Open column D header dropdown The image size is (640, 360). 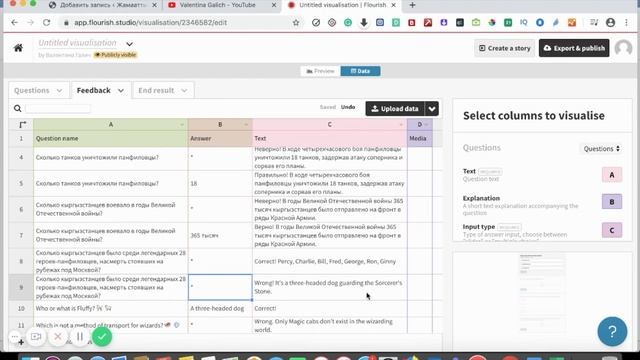[x=426, y=124]
